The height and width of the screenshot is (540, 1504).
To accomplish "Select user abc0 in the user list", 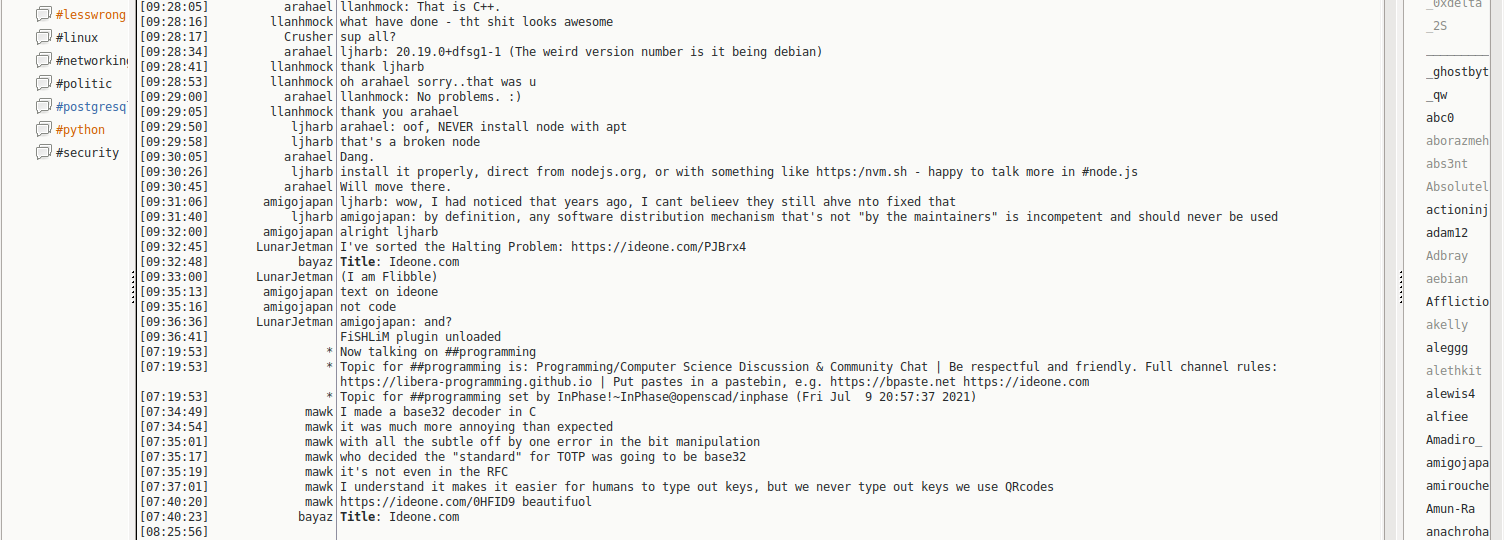I will coord(1440,118).
